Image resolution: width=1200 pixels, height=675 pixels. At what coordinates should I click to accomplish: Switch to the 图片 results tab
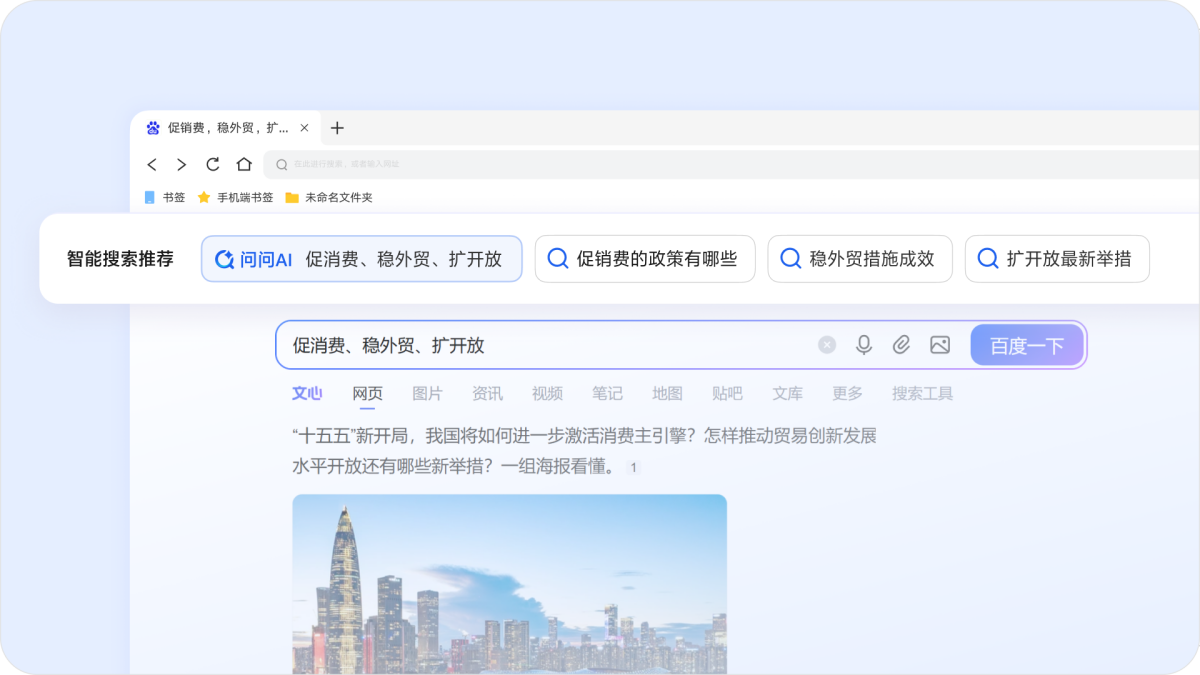point(427,394)
